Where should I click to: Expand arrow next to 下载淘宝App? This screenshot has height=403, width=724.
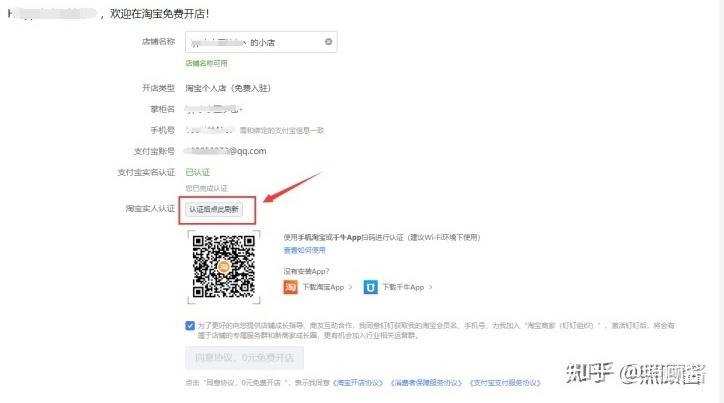pyautogui.click(x=351, y=287)
